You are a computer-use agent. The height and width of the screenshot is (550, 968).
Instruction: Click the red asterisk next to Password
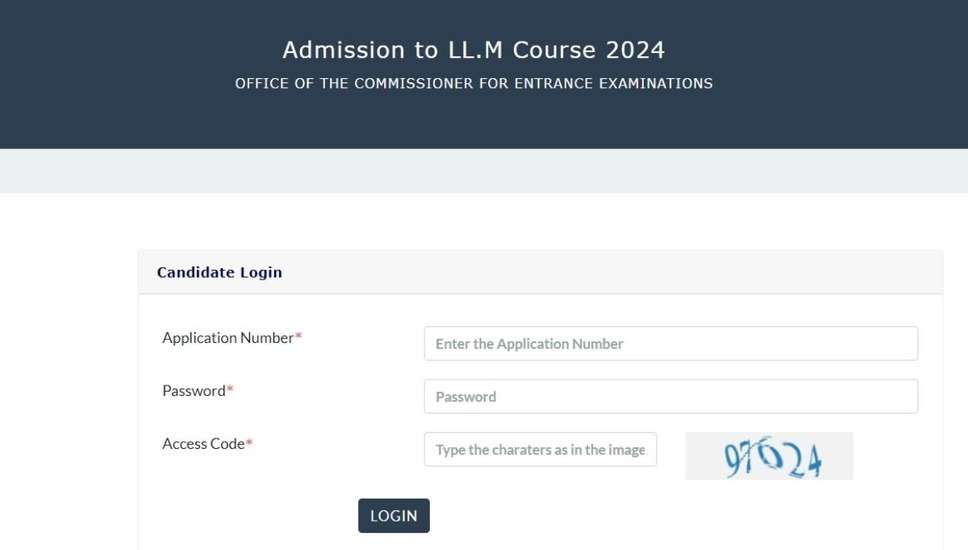(230, 390)
